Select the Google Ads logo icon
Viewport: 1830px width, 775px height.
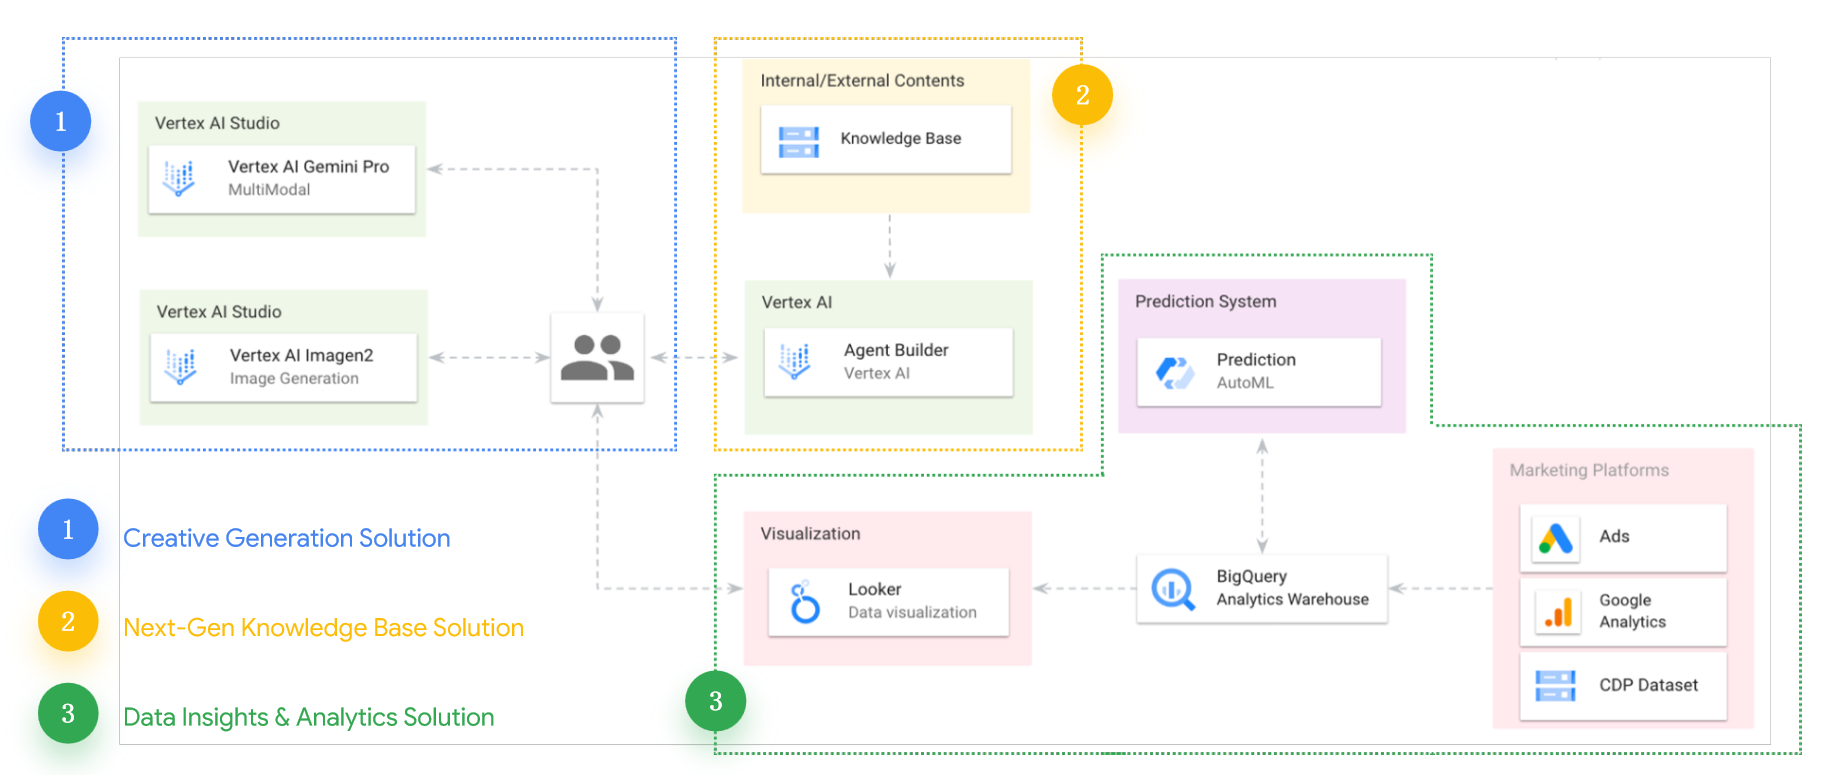click(x=1556, y=539)
